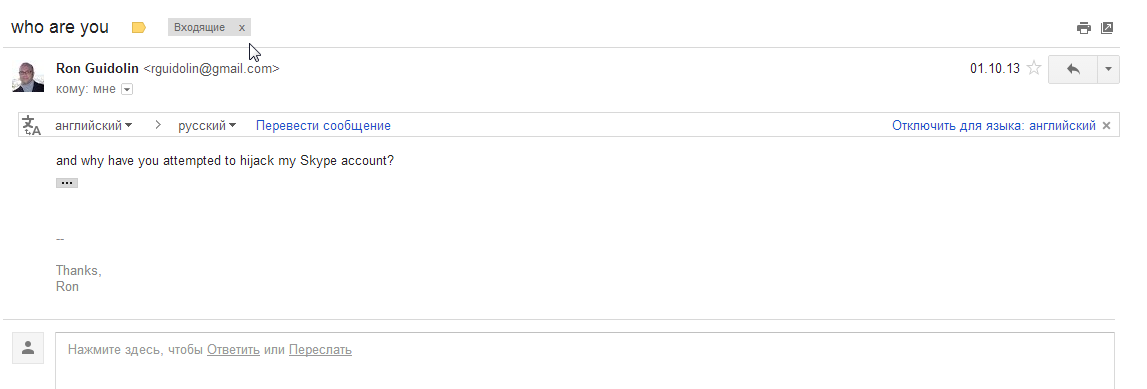This screenshot has width=1147, height=389.
Task: Reply using the arrow button
Action: click(x=1072, y=69)
